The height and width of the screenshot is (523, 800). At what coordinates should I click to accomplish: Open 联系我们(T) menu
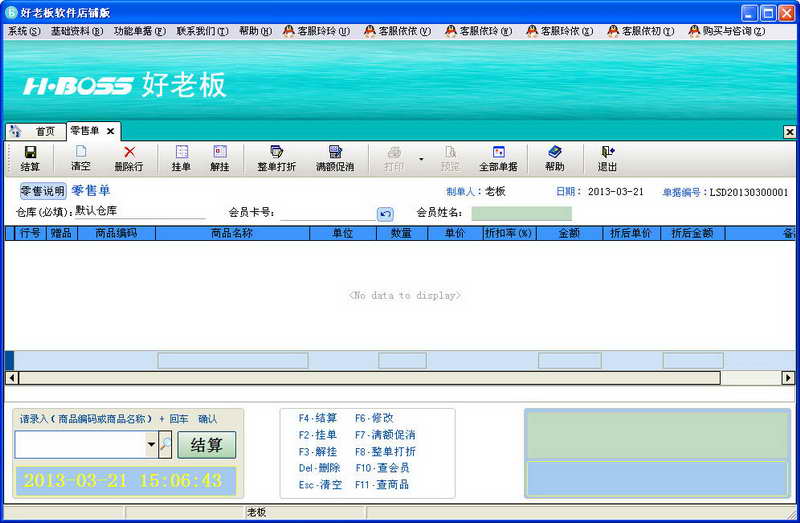click(203, 31)
